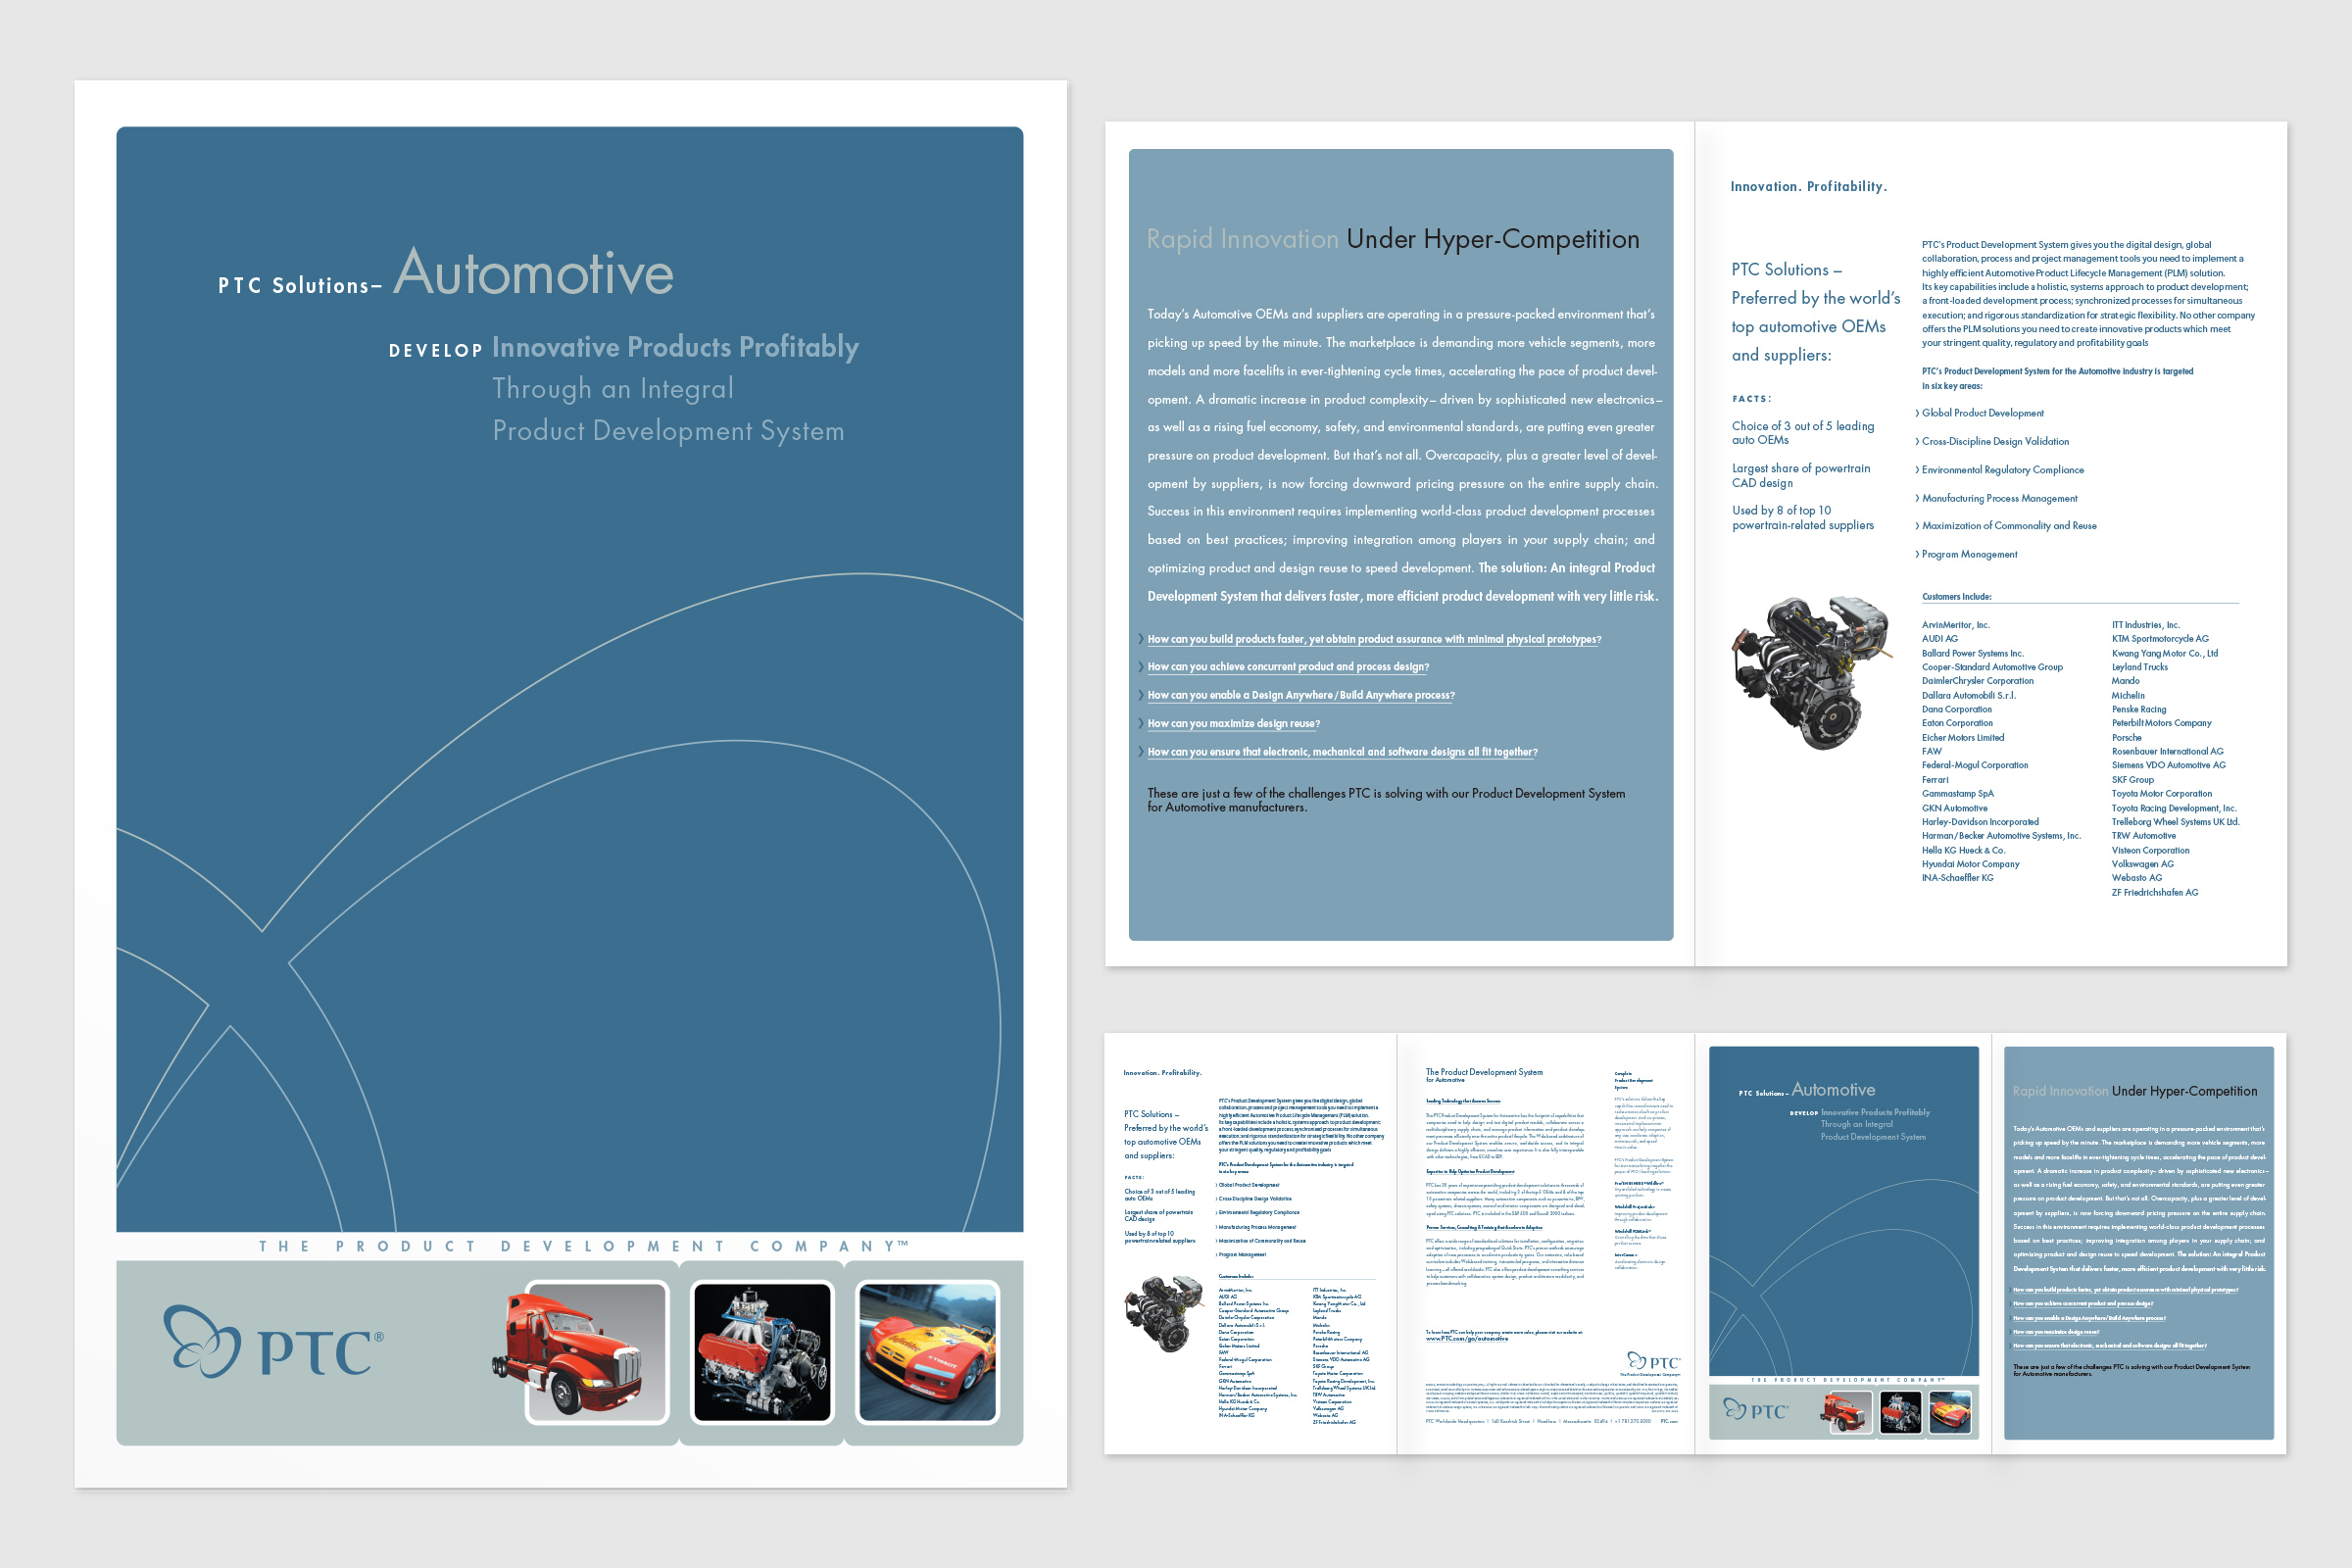Click the 'PTC Worldwide Headquarters' address line in the bottom spread
2352x1568 pixels.
pyautogui.click(x=1551, y=1421)
